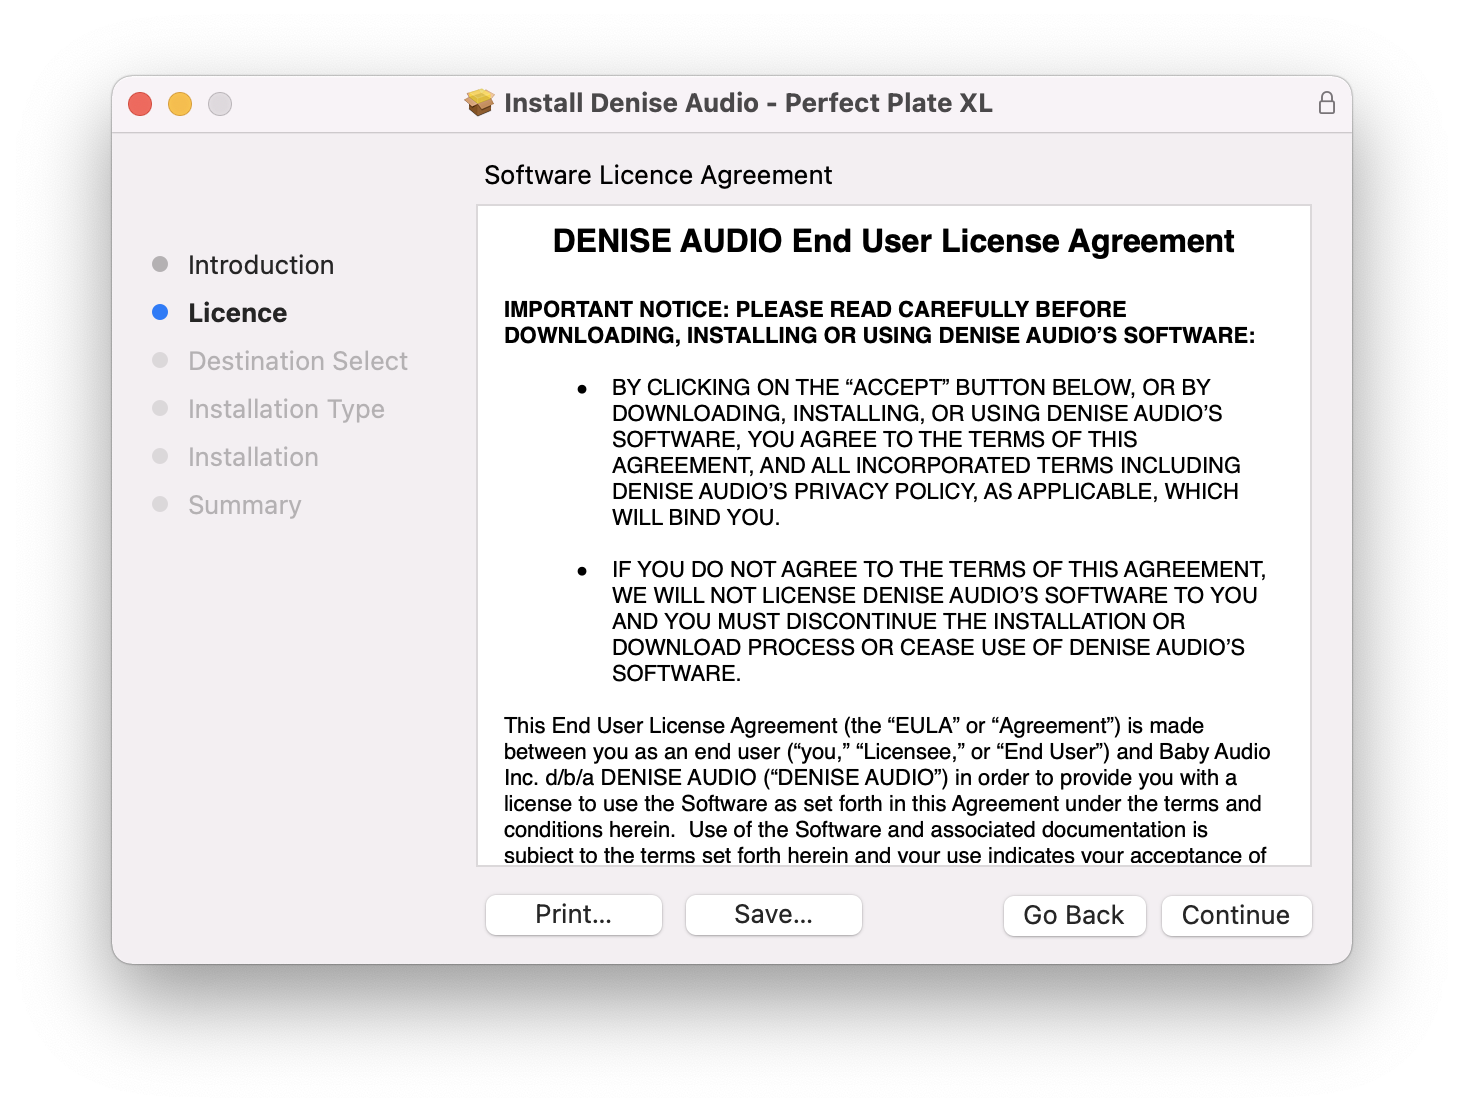This screenshot has width=1464, height=1112.
Task: Click the window title Install Denise Audio text
Action: coord(748,103)
